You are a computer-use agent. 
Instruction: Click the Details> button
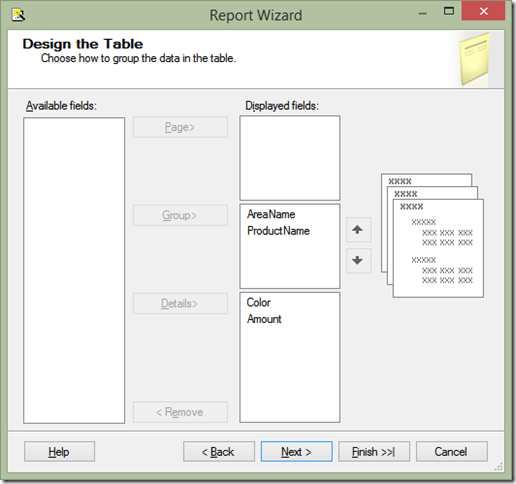click(180, 304)
